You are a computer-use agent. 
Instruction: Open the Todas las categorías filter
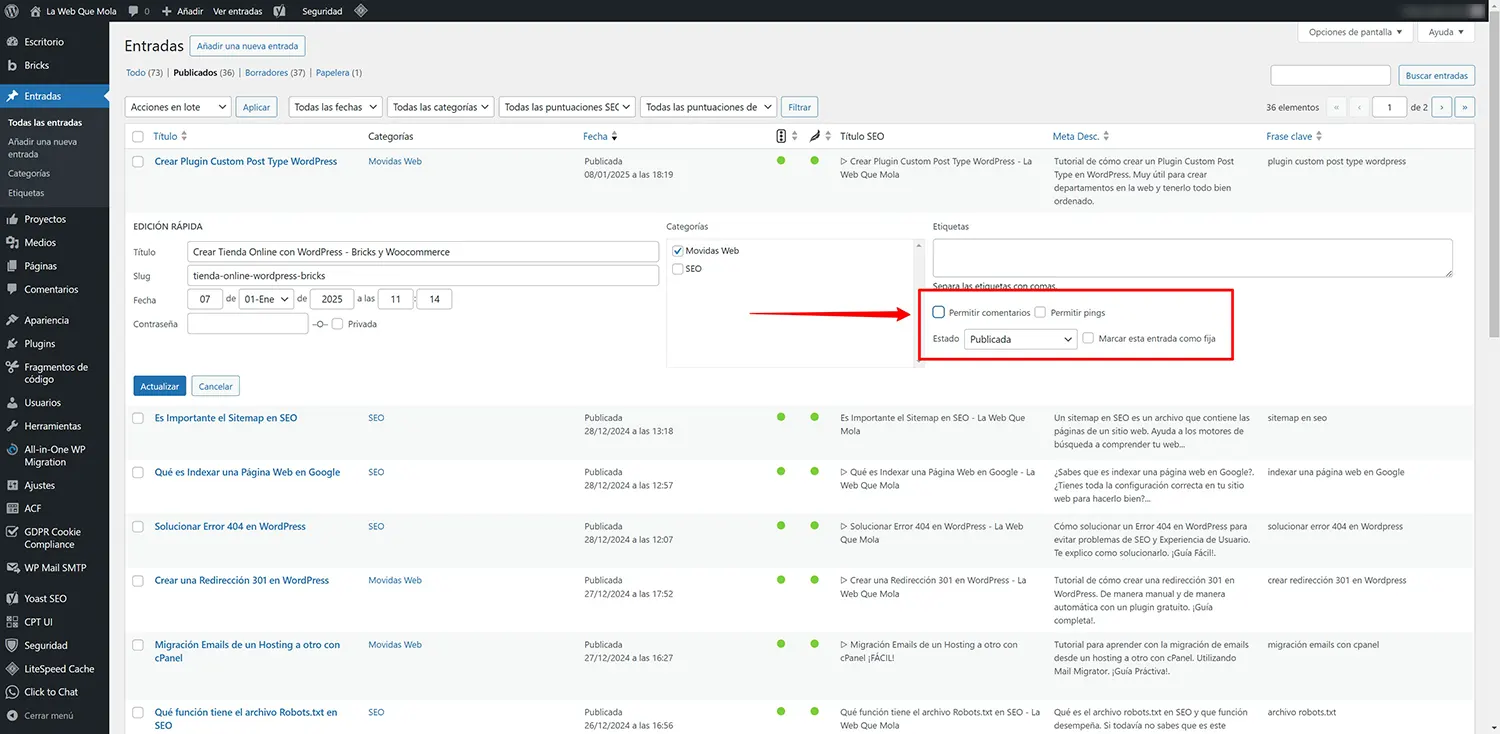tap(441, 107)
